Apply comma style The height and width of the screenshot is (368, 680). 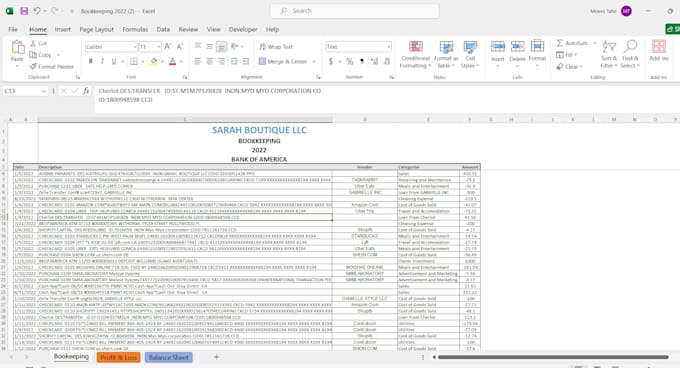pyautogui.click(x=362, y=62)
